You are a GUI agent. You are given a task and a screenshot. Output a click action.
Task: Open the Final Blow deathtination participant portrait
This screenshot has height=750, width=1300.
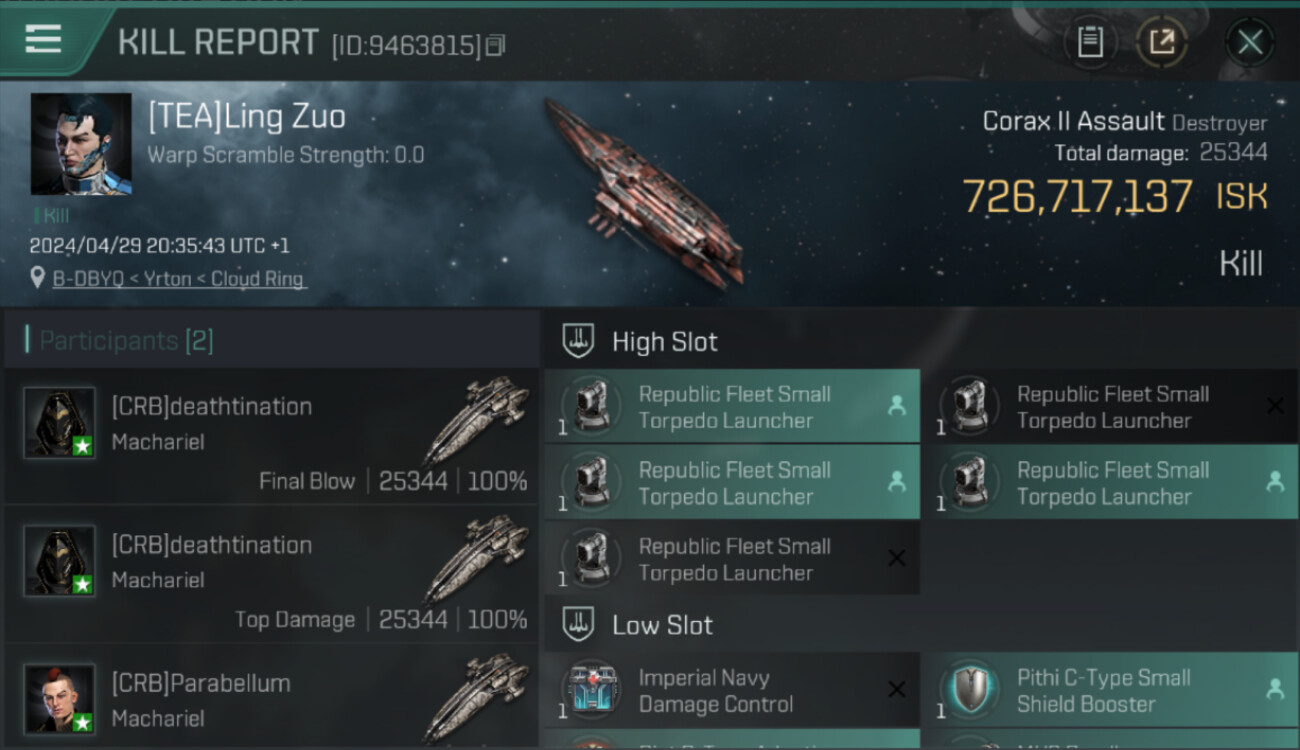click(x=60, y=423)
